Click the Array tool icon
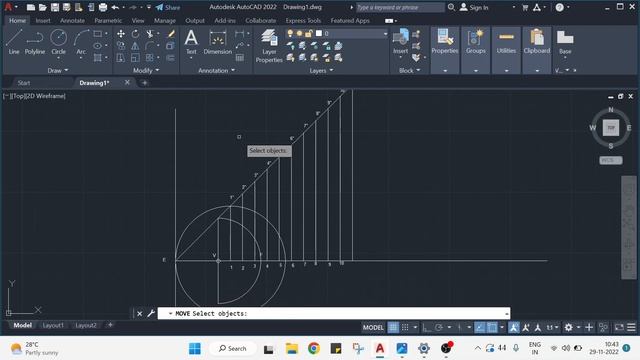The height and width of the screenshot is (360, 640). (150, 58)
